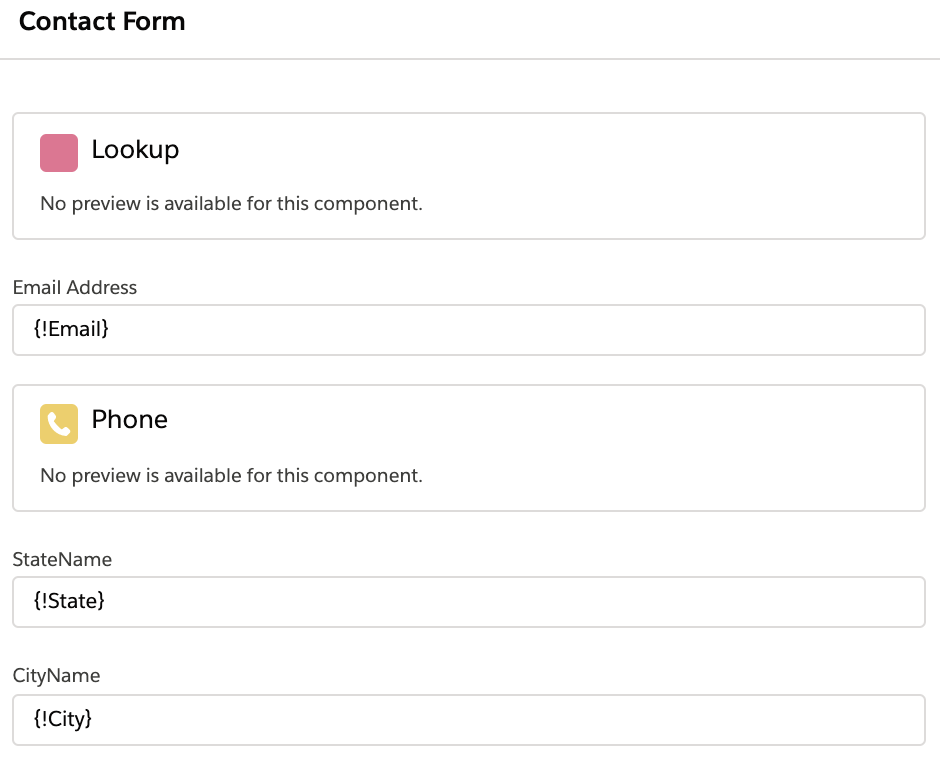Viewport: 940px width, 766px height.
Task: Click the {!State} placeholder value
Action: [69, 601]
